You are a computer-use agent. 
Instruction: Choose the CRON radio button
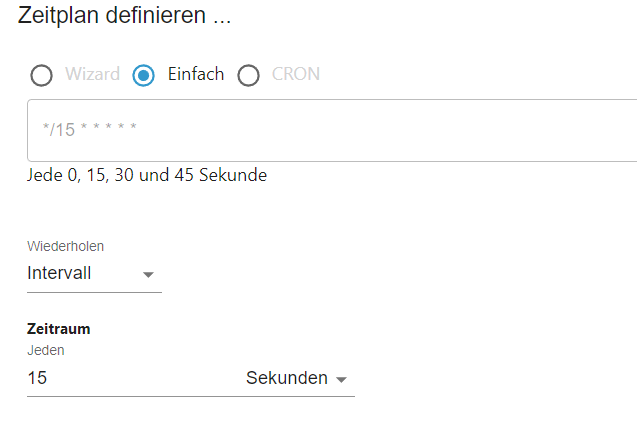[x=248, y=75]
